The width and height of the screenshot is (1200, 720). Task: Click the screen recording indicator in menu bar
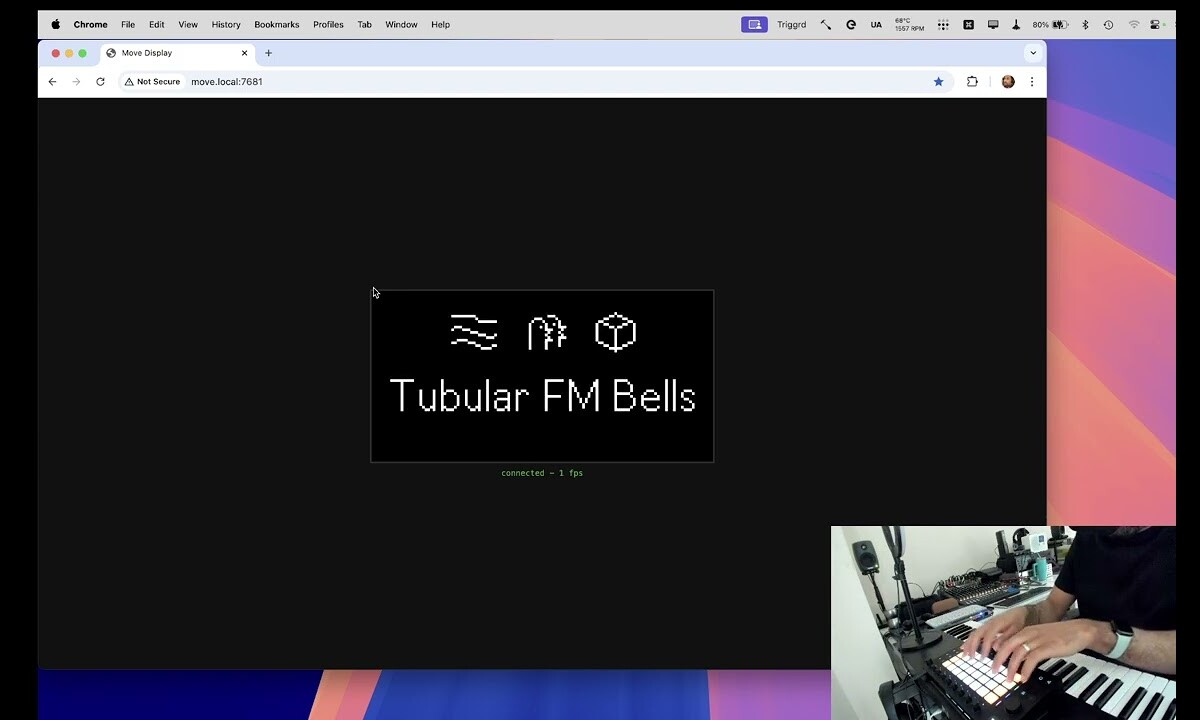click(754, 25)
